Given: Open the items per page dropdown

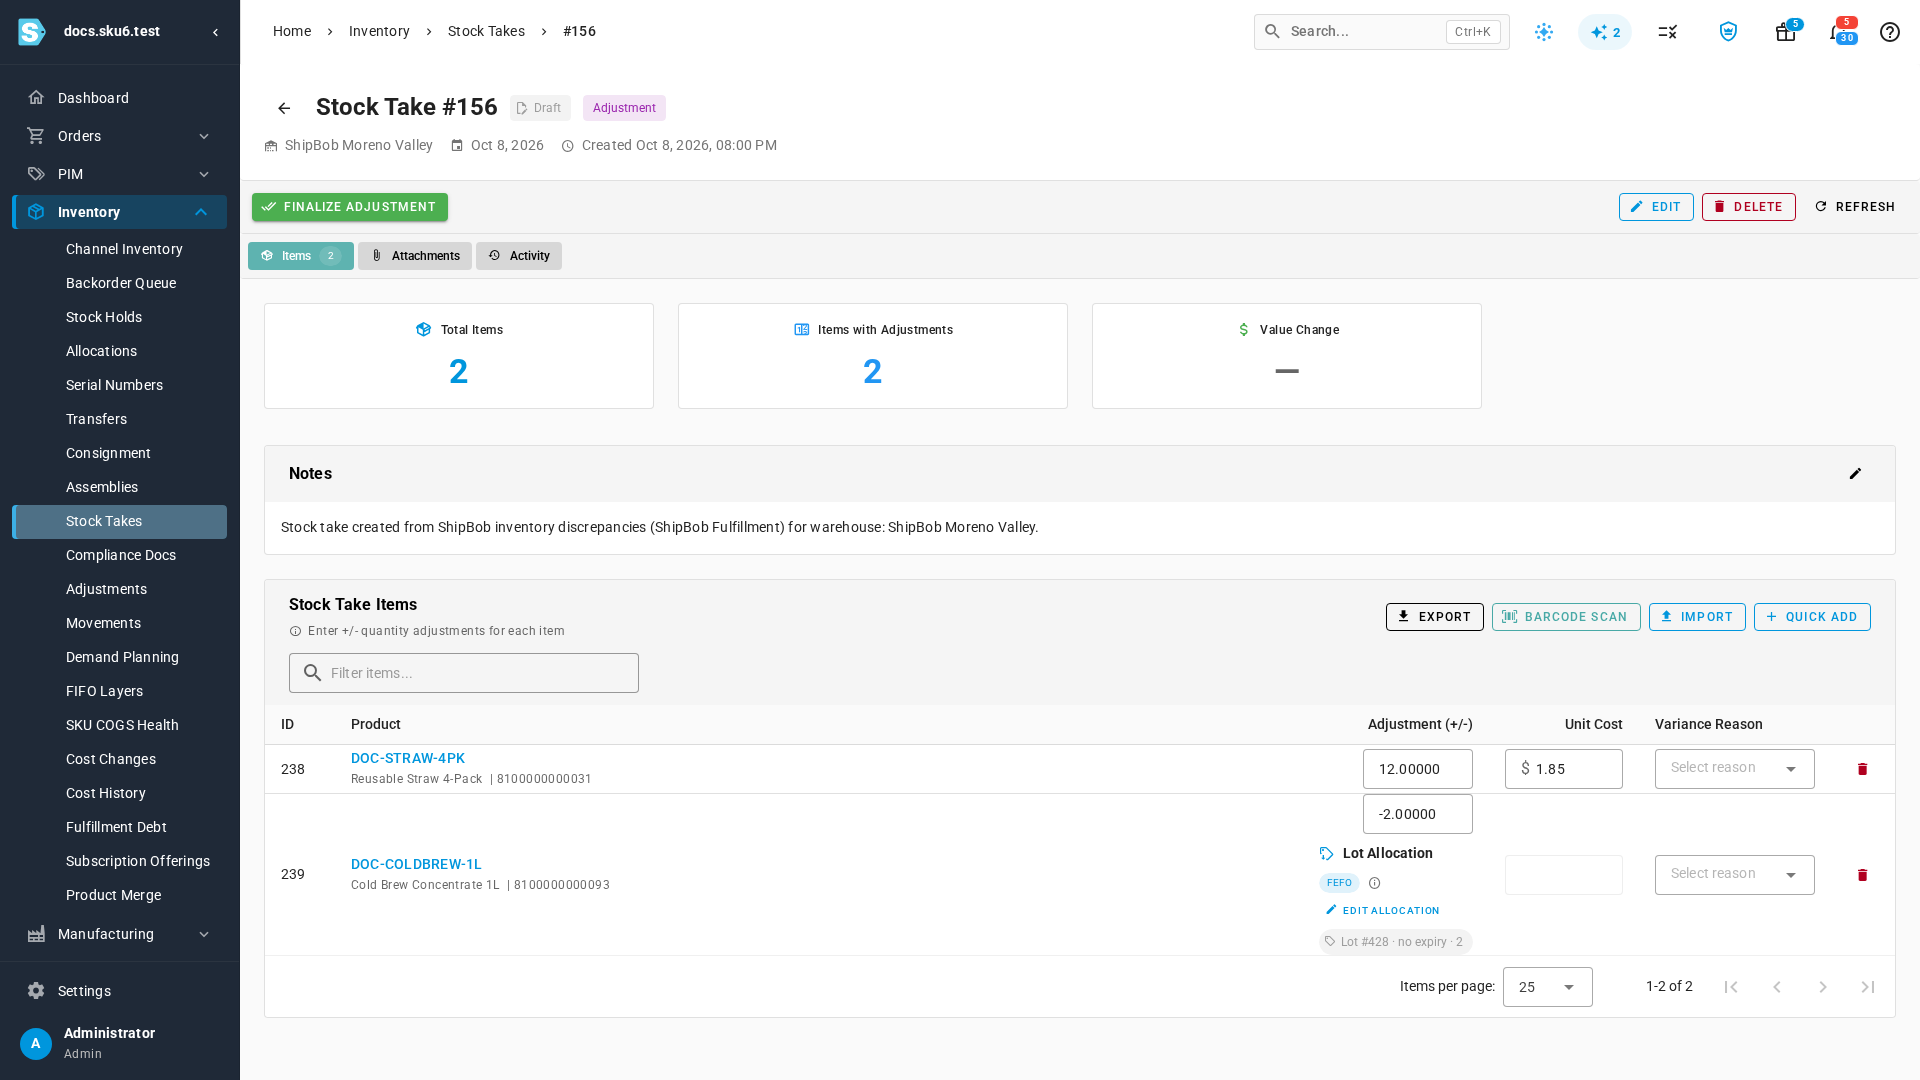Looking at the screenshot, I should click(x=1547, y=987).
